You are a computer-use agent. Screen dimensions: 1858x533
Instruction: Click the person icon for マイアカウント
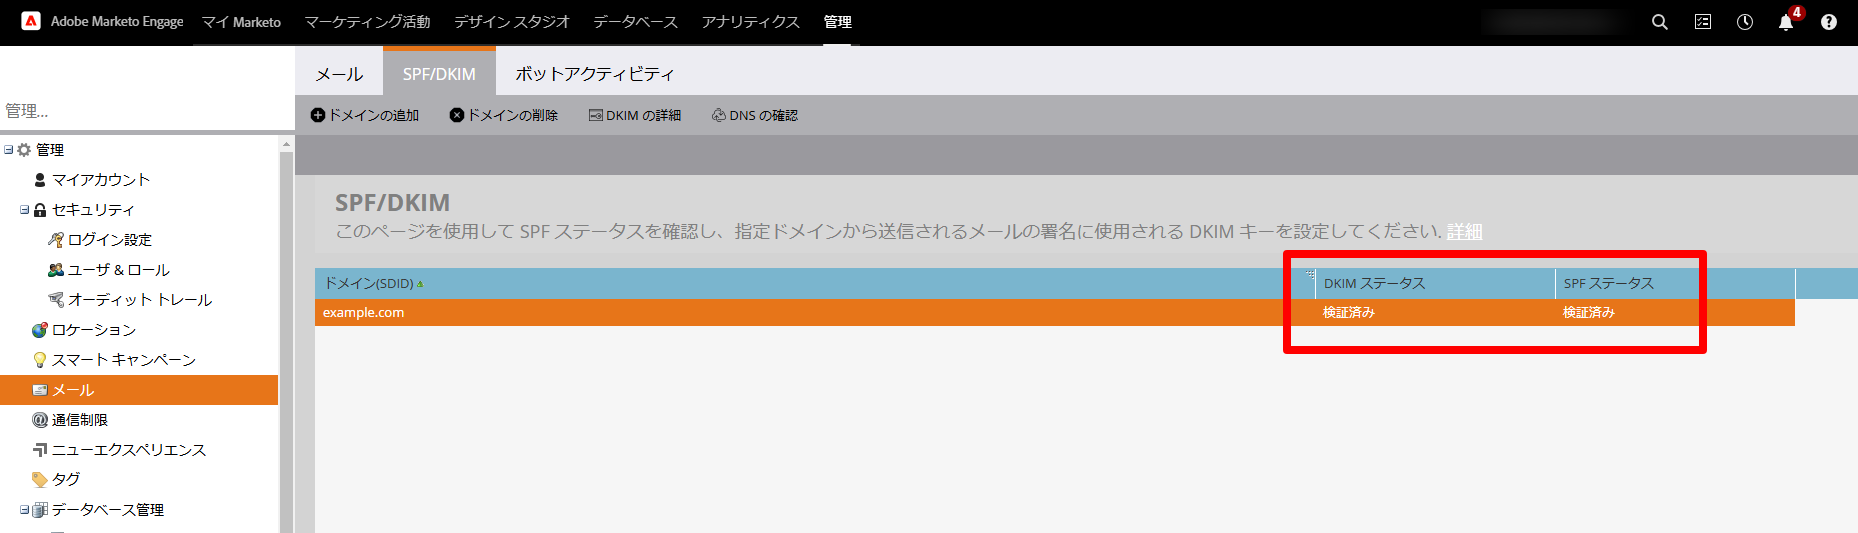pyautogui.click(x=40, y=180)
